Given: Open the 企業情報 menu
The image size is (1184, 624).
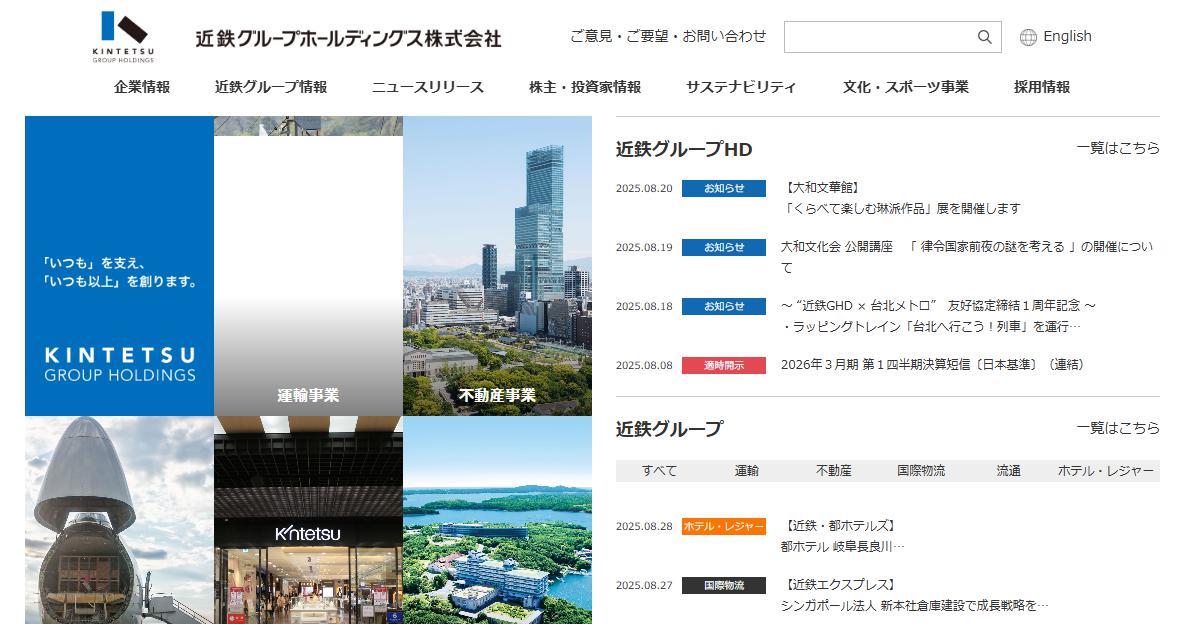Looking at the screenshot, I should 142,87.
